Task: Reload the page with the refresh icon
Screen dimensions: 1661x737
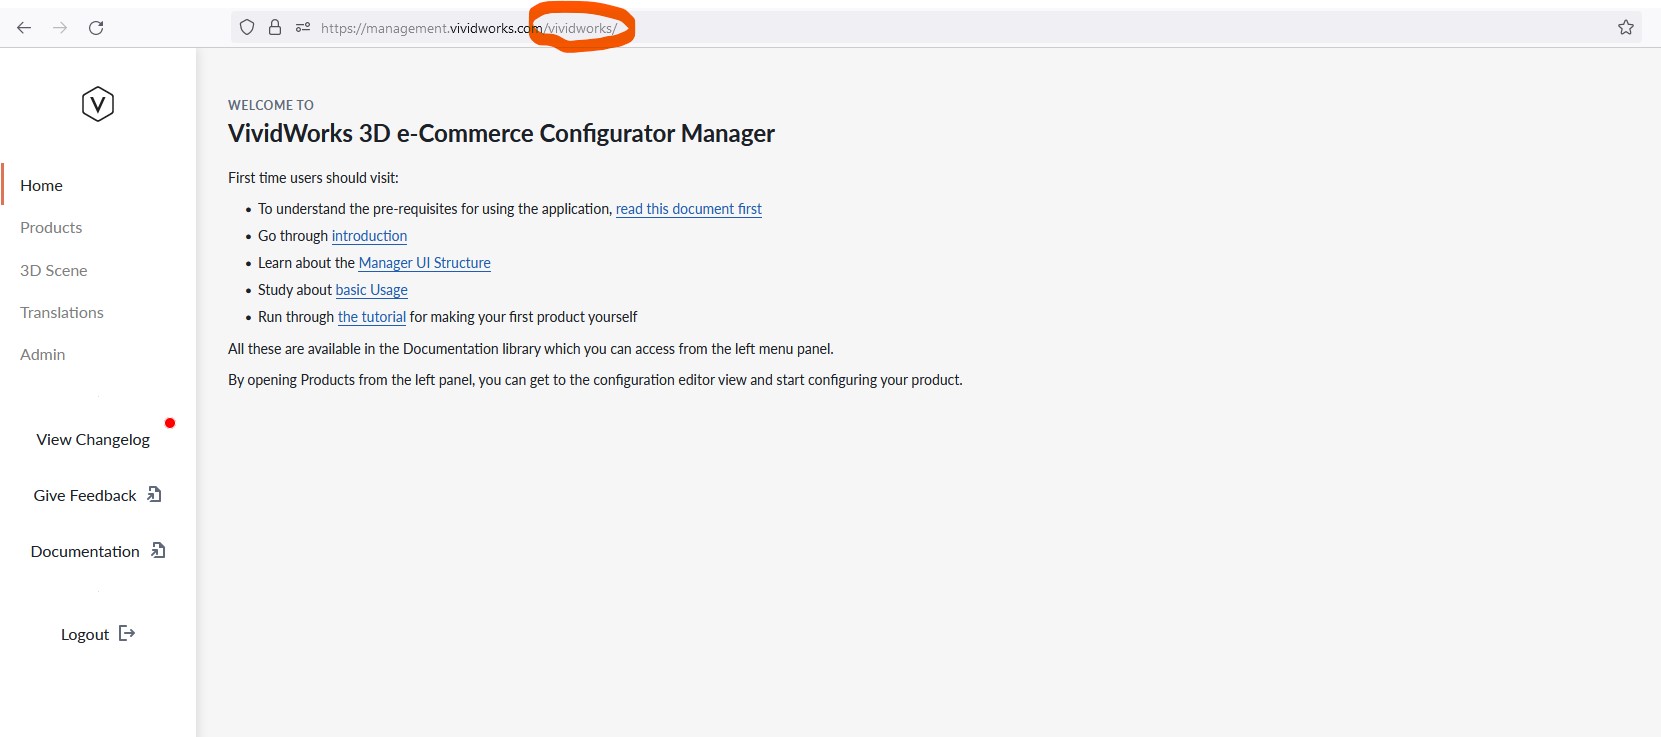Action: pyautogui.click(x=96, y=28)
